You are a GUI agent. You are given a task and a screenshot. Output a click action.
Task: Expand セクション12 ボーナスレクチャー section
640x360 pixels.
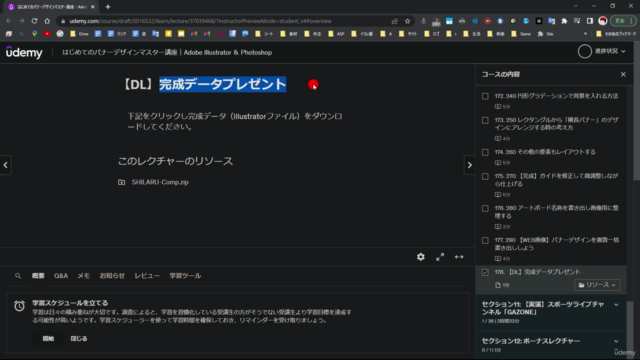click(616, 341)
